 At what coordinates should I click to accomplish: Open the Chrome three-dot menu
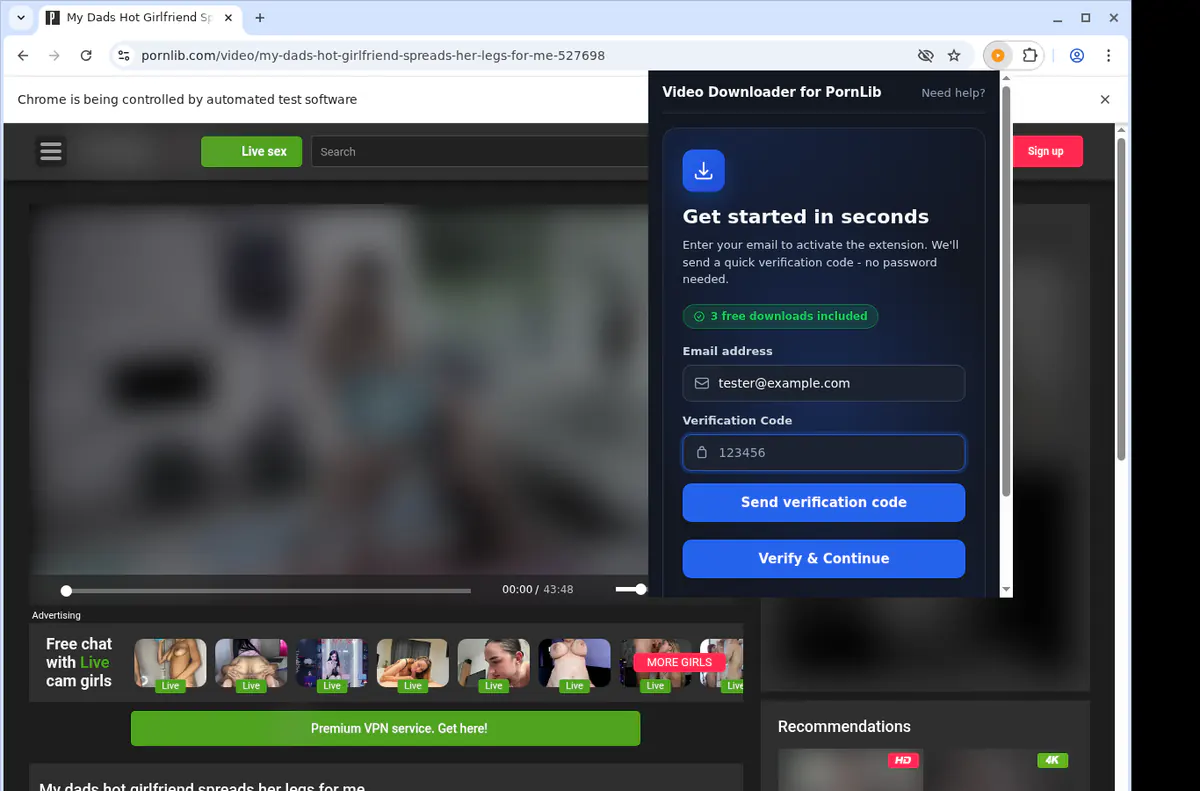pos(1108,56)
